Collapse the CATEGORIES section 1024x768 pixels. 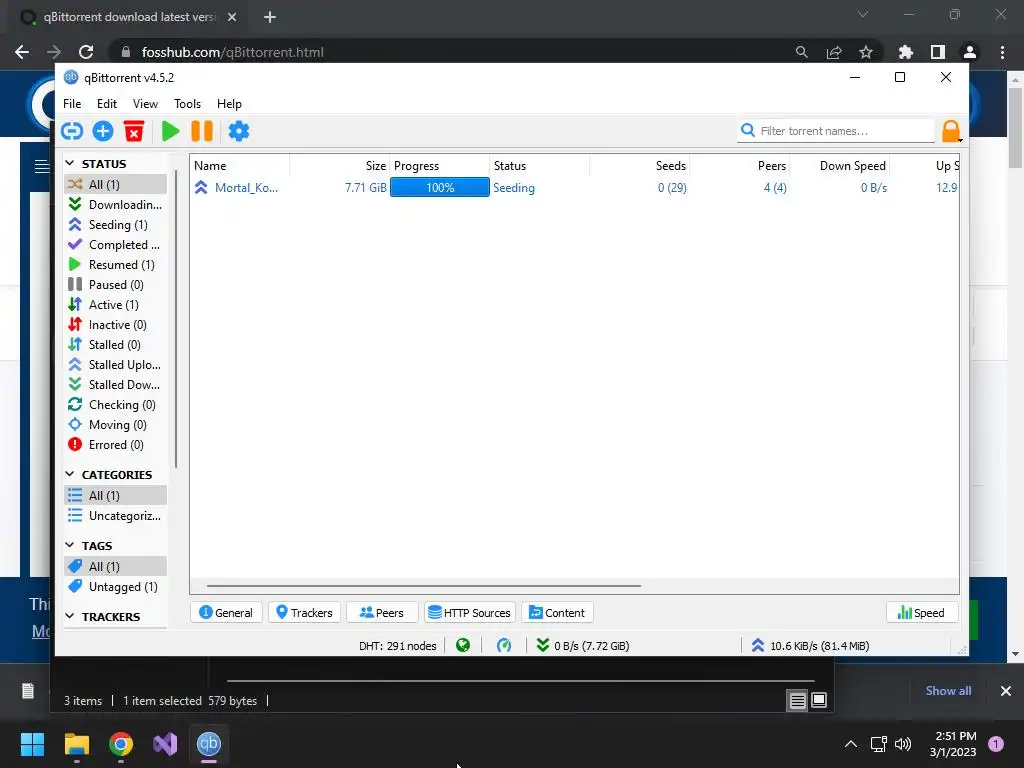click(70, 474)
